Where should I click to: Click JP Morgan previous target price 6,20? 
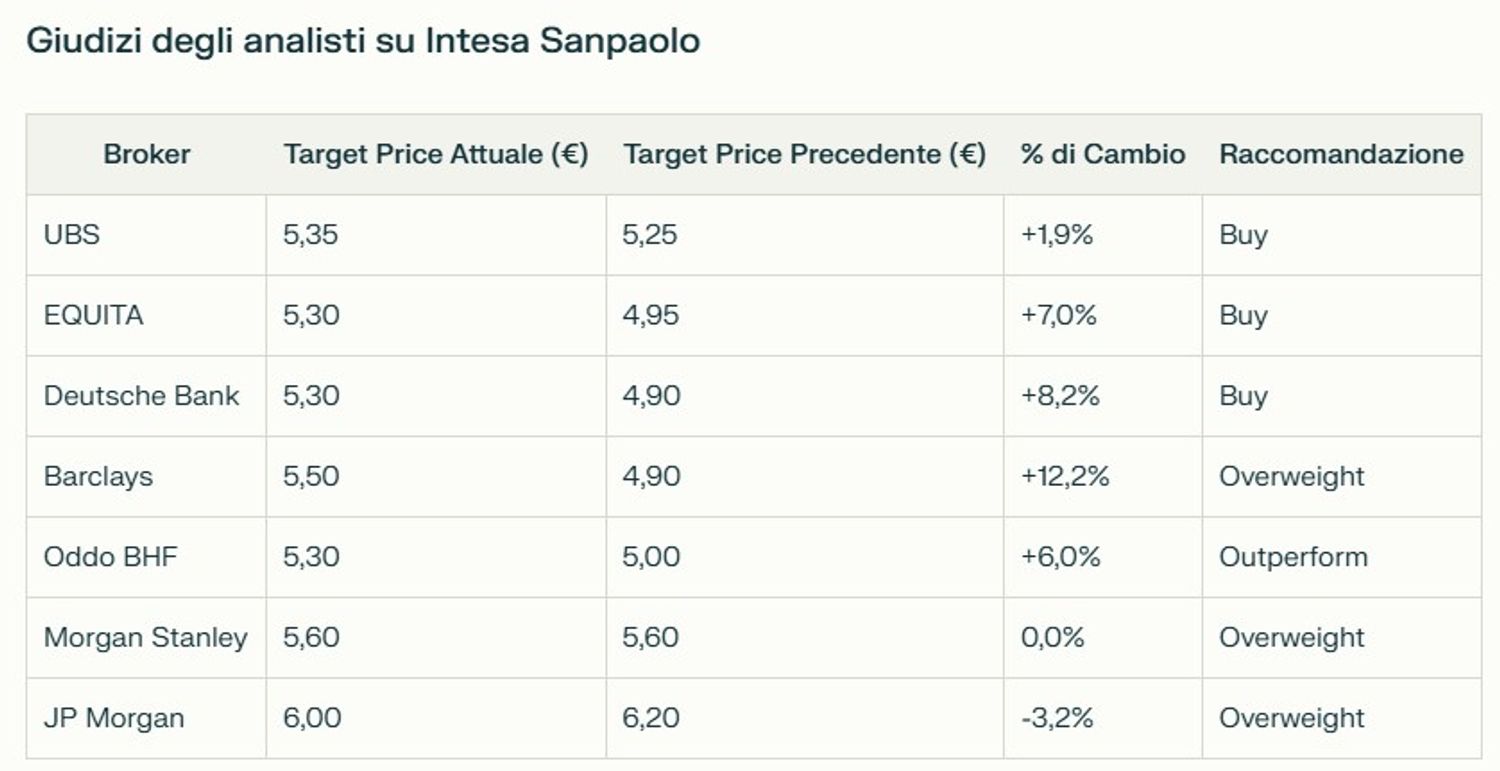(x=650, y=718)
